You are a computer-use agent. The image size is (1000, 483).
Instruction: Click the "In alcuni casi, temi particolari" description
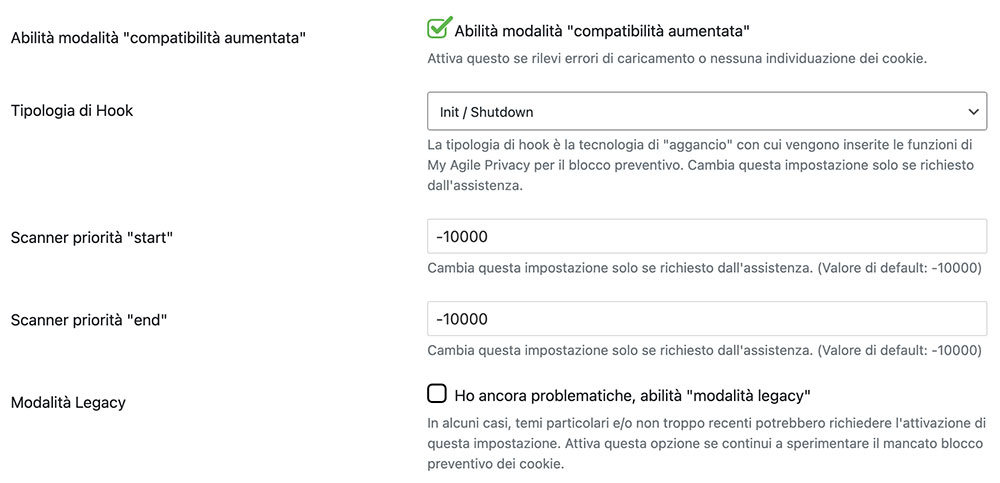point(707,443)
